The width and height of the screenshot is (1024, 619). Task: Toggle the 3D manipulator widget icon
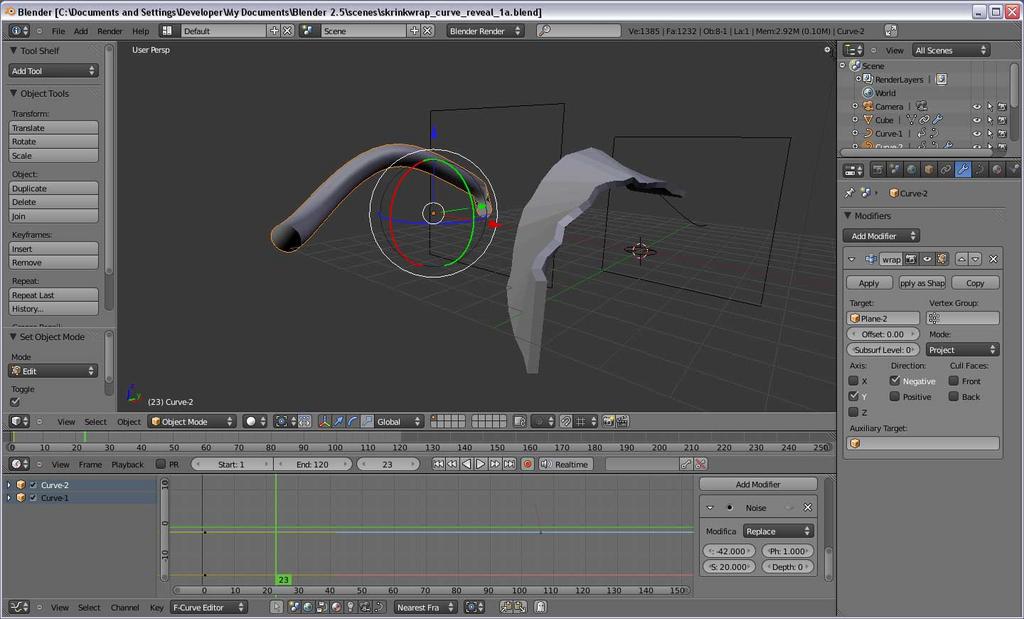[x=325, y=422]
